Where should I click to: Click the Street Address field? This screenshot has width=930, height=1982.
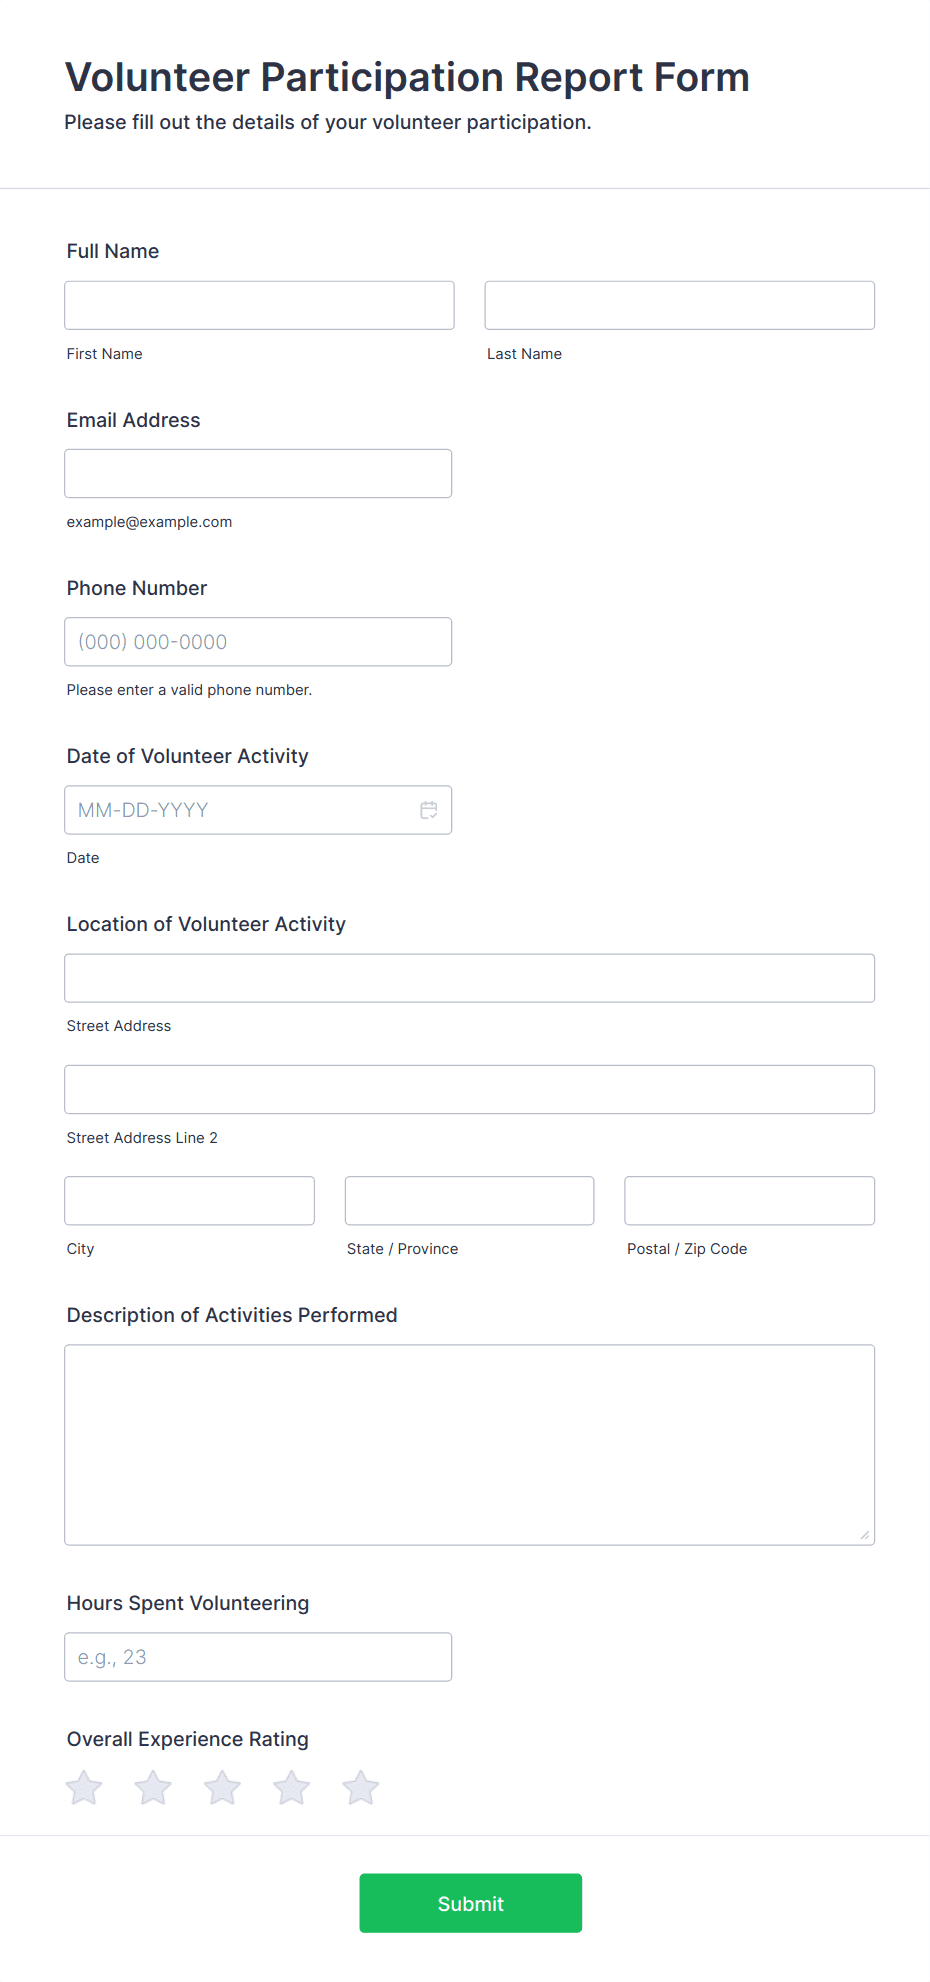point(469,978)
